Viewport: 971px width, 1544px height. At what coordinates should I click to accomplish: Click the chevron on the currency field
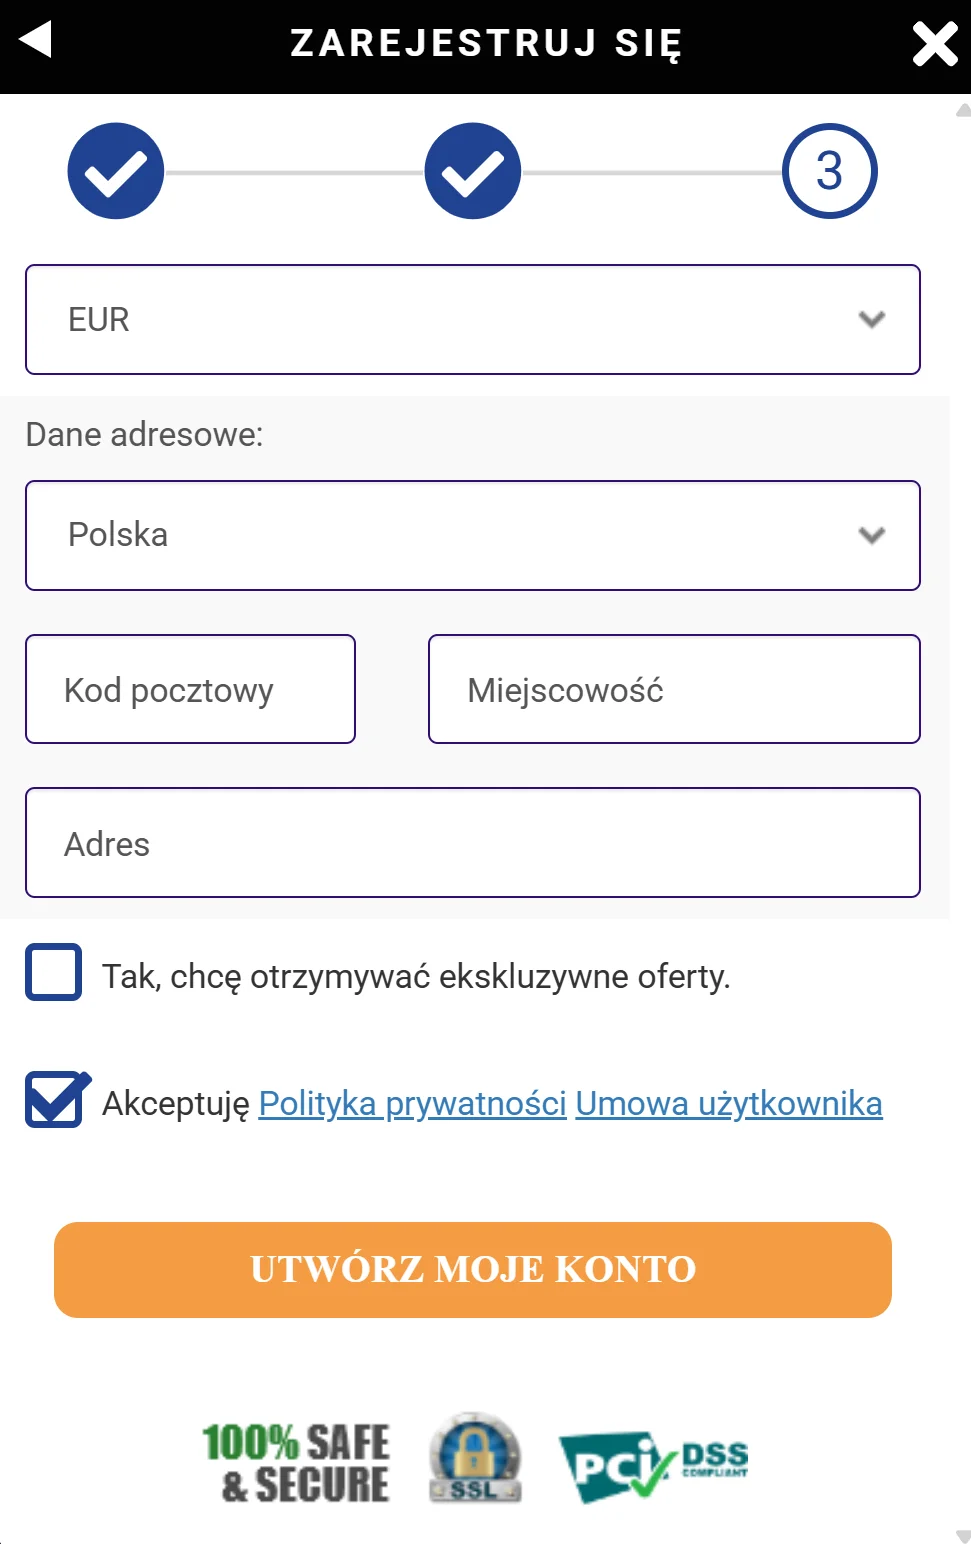871,319
